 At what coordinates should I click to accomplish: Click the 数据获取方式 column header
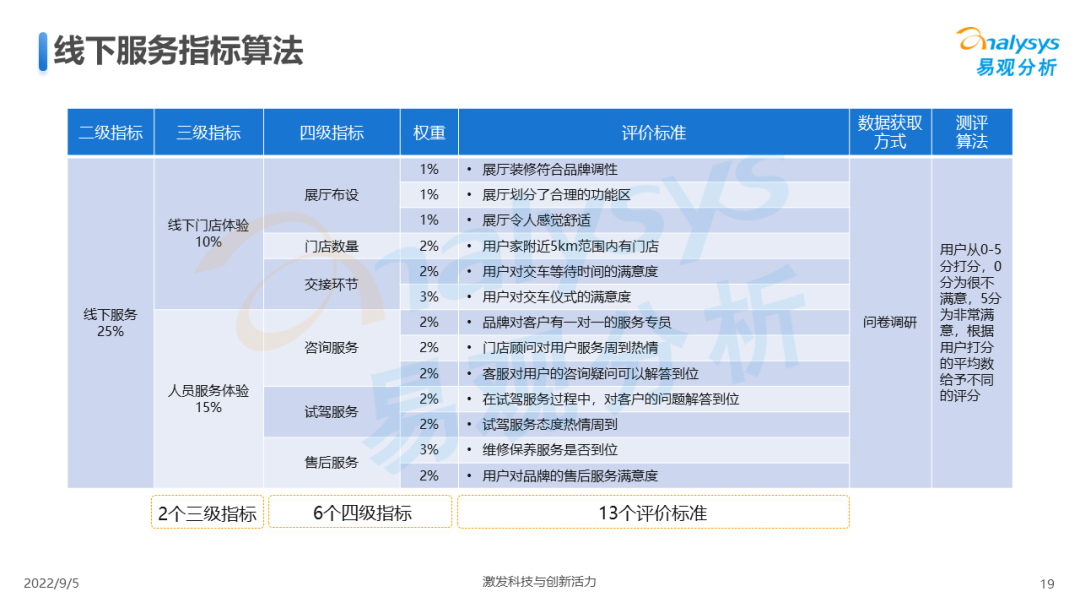tap(889, 133)
